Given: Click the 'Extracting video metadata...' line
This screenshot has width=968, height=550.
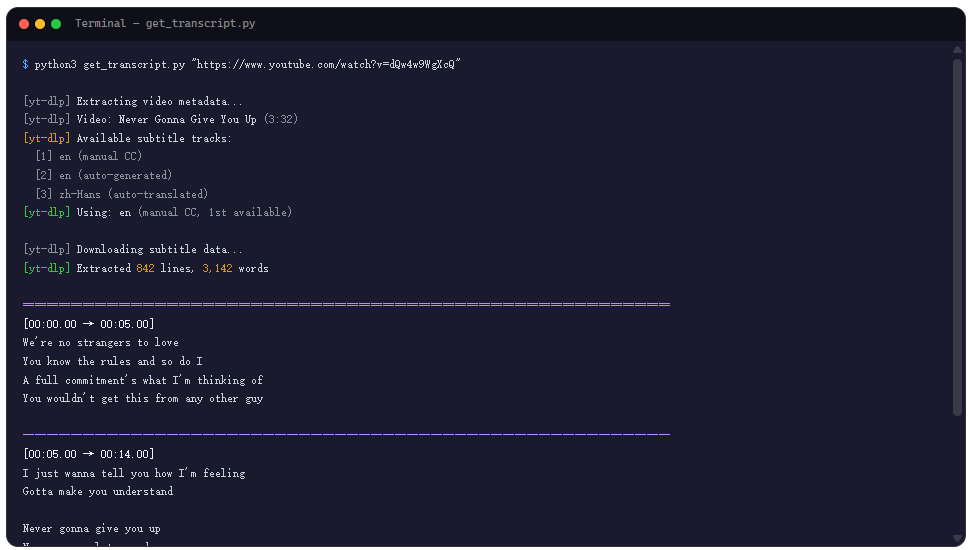Looking at the screenshot, I should [x=133, y=101].
